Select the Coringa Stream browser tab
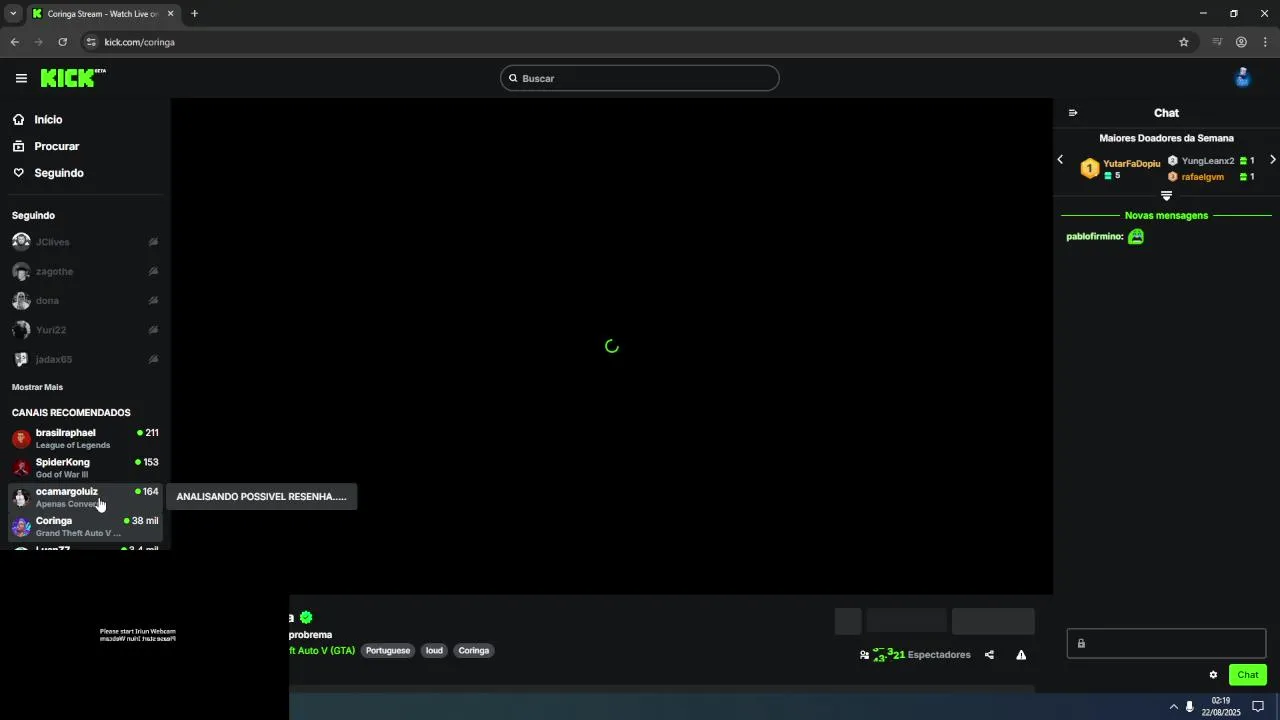This screenshot has height=720, width=1280. 103,14
